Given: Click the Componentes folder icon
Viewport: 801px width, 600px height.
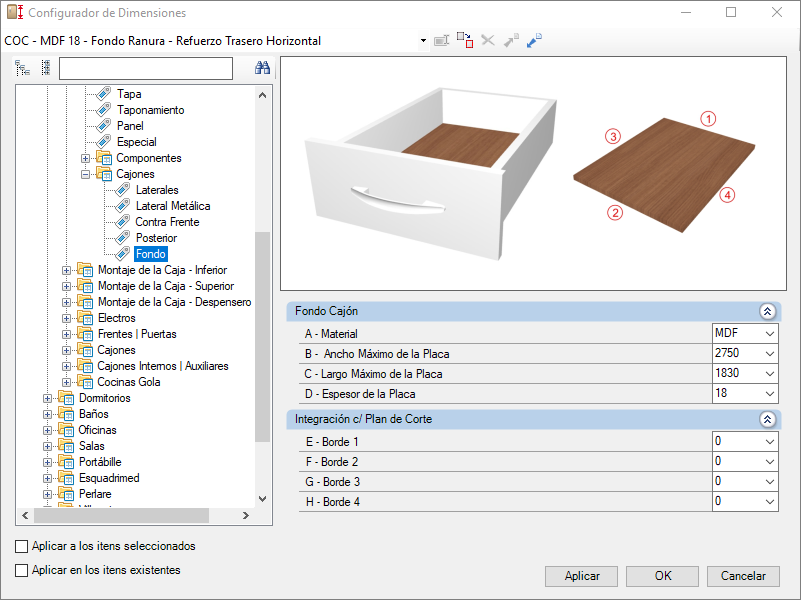Looking at the screenshot, I should click(x=104, y=158).
